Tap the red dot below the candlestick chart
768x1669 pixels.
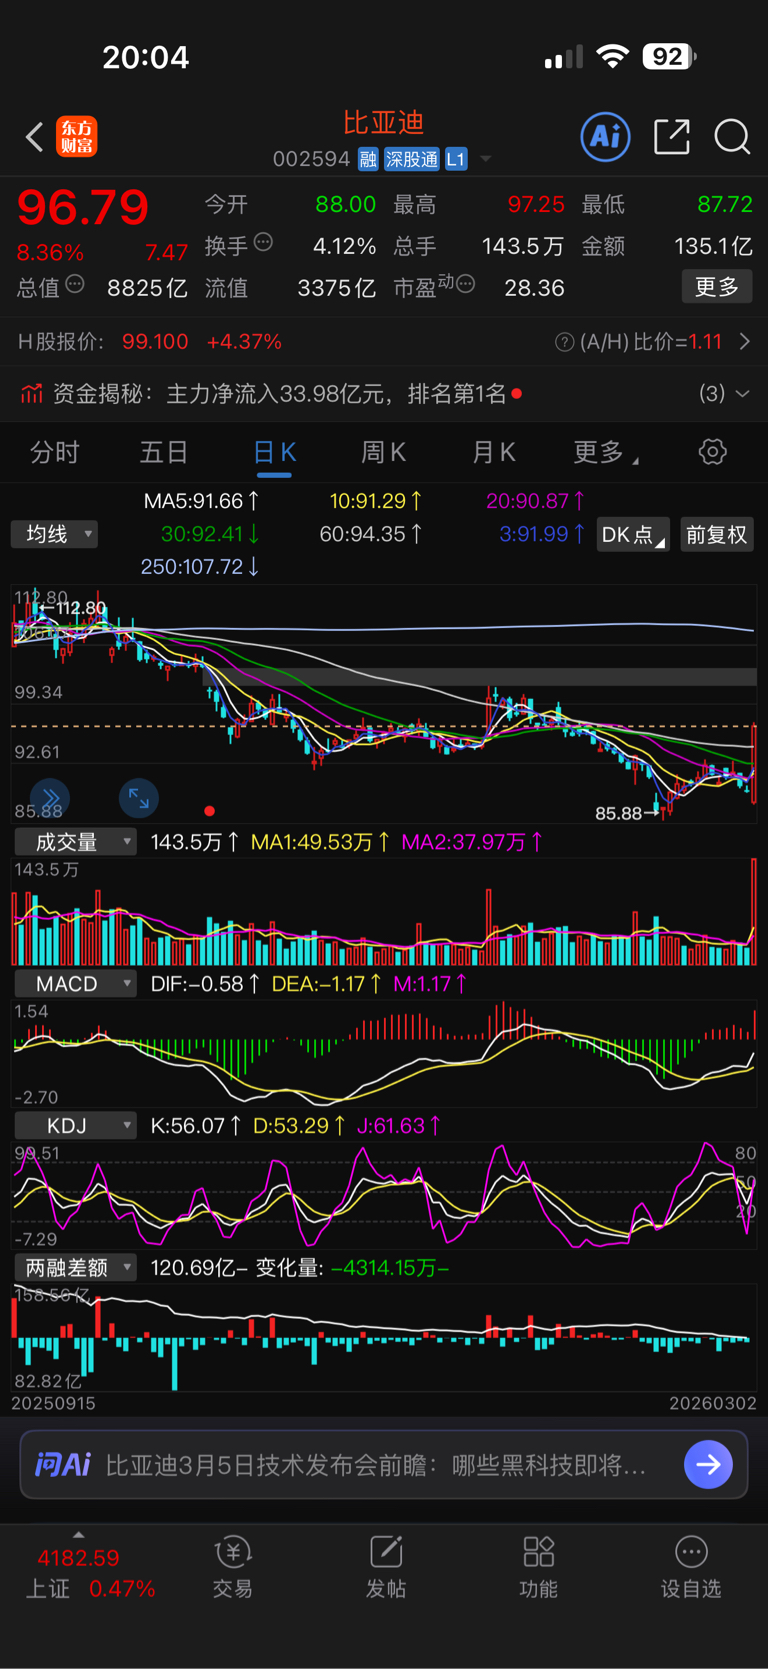coord(209,811)
